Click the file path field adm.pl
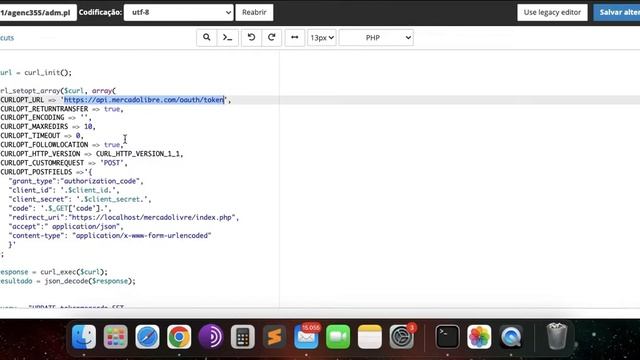Image resolution: width=640 pixels, height=360 pixels. [38, 12]
